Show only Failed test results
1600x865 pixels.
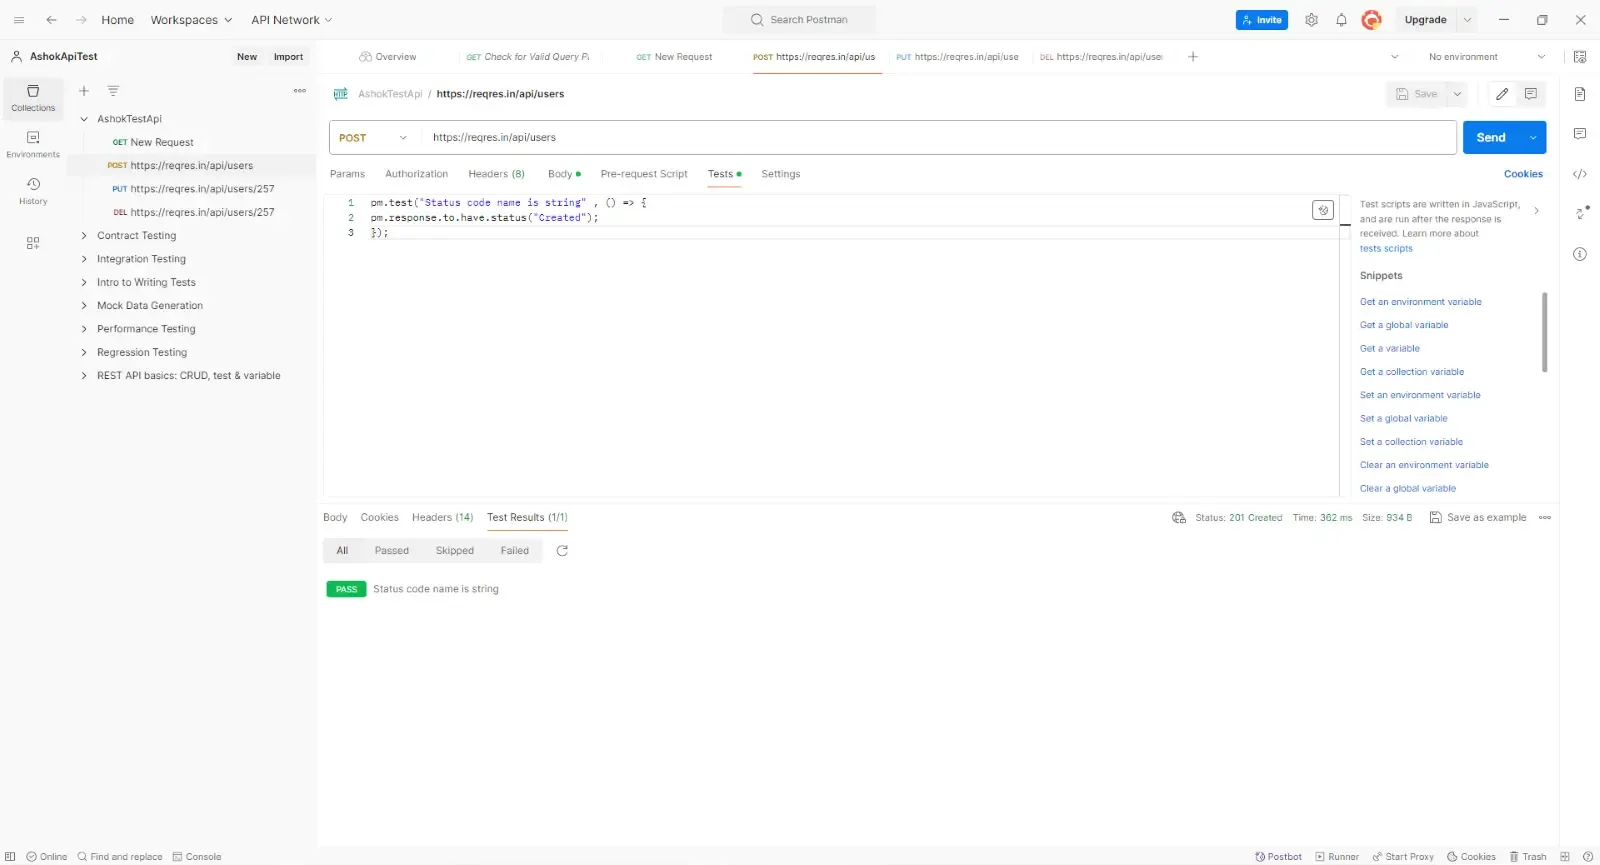click(515, 551)
